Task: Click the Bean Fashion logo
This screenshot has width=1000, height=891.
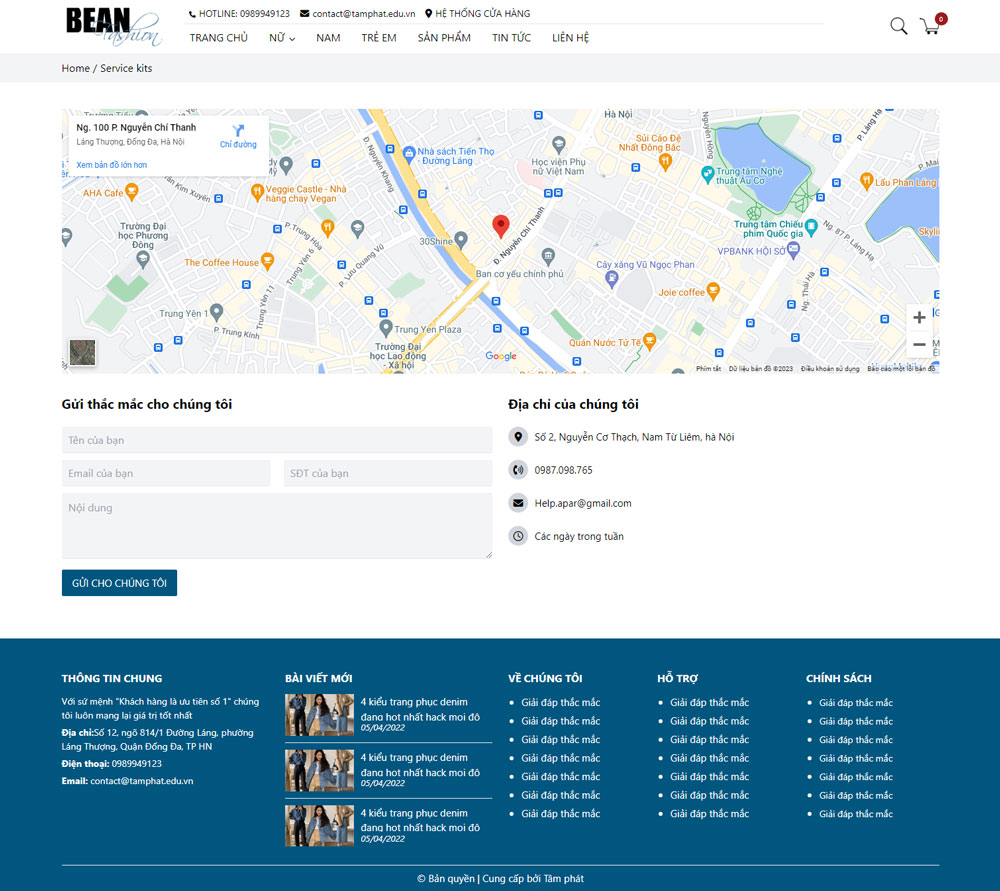Action: point(112,26)
